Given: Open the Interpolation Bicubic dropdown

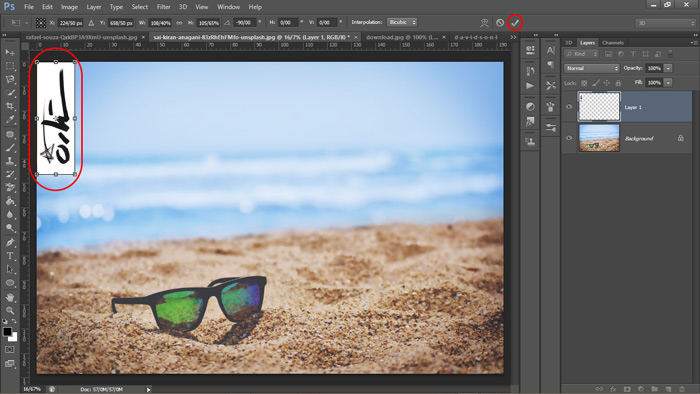Looking at the screenshot, I should point(402,22).
